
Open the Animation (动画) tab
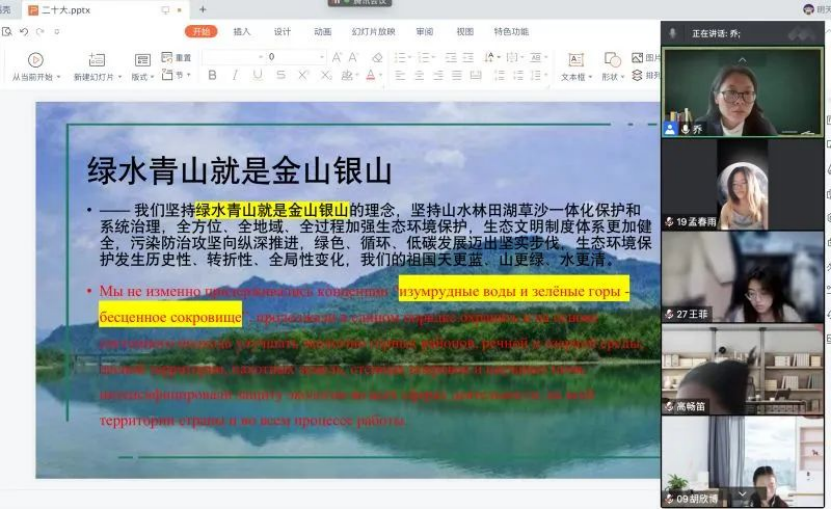tap(322, 32)
